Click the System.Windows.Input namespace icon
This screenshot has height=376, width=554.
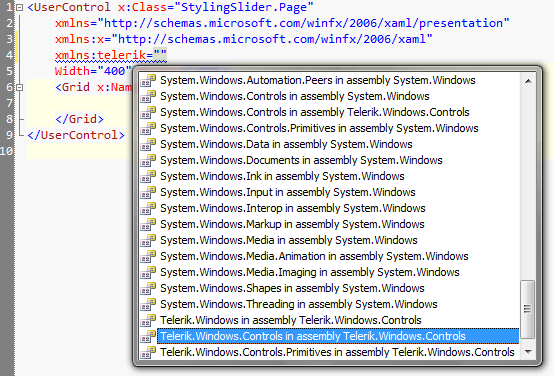click(x=148, y=192)
